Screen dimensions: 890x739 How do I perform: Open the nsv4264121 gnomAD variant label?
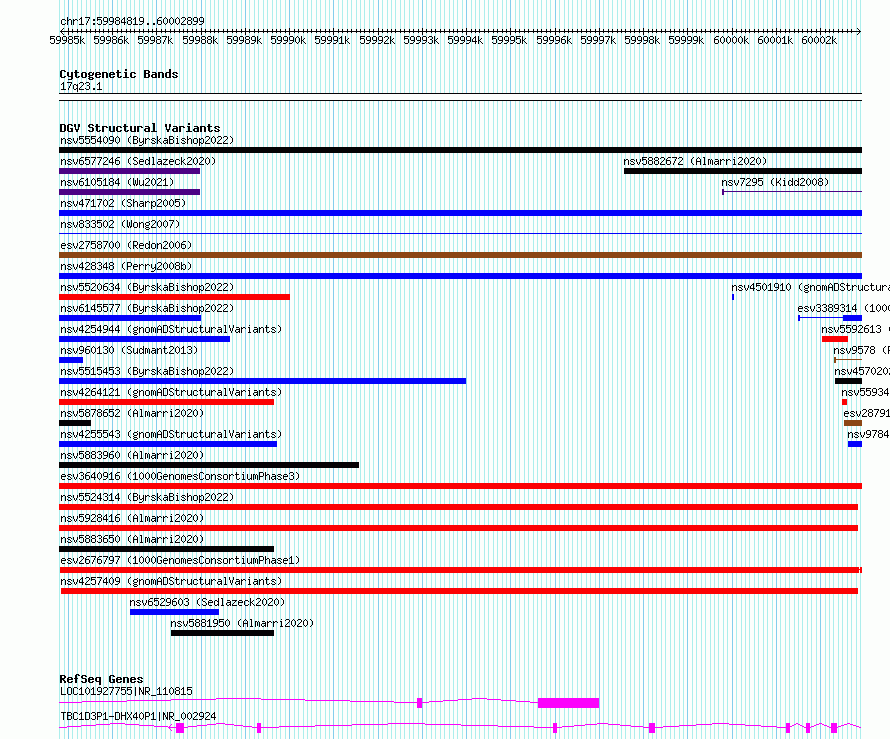coord(171,392)
